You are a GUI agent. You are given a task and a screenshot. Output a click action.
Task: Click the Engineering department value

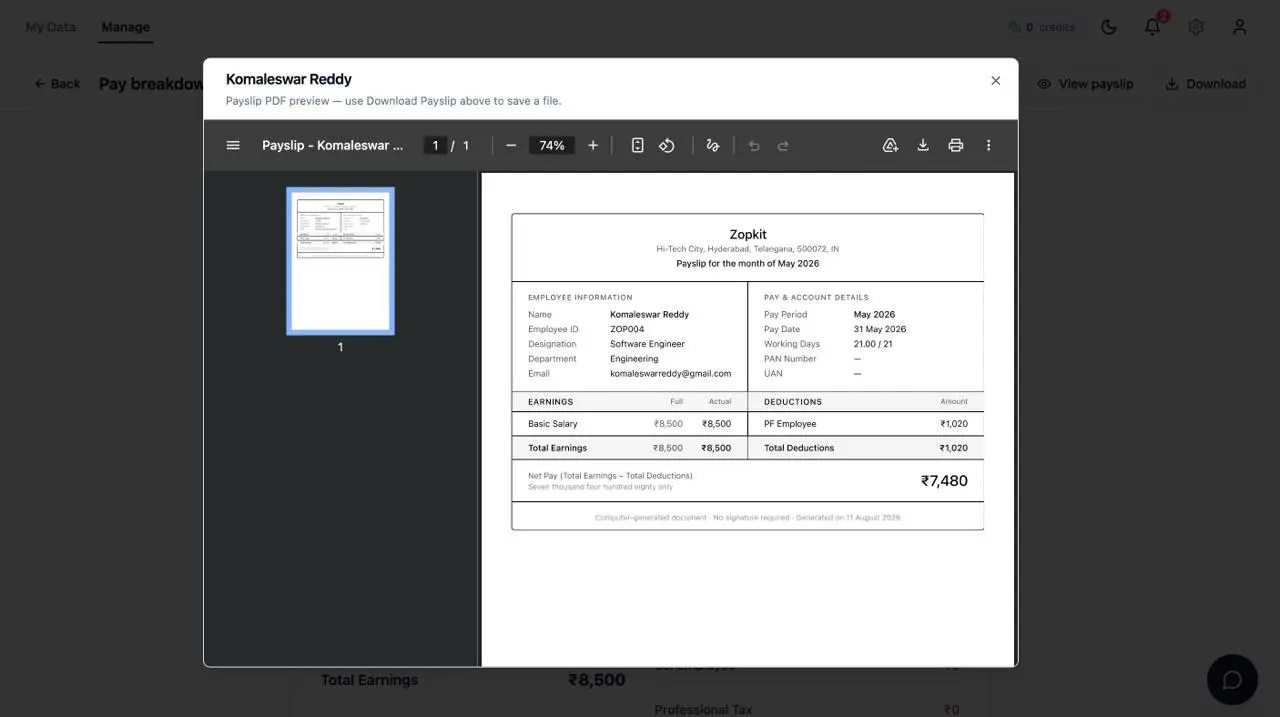click(634, 358)
